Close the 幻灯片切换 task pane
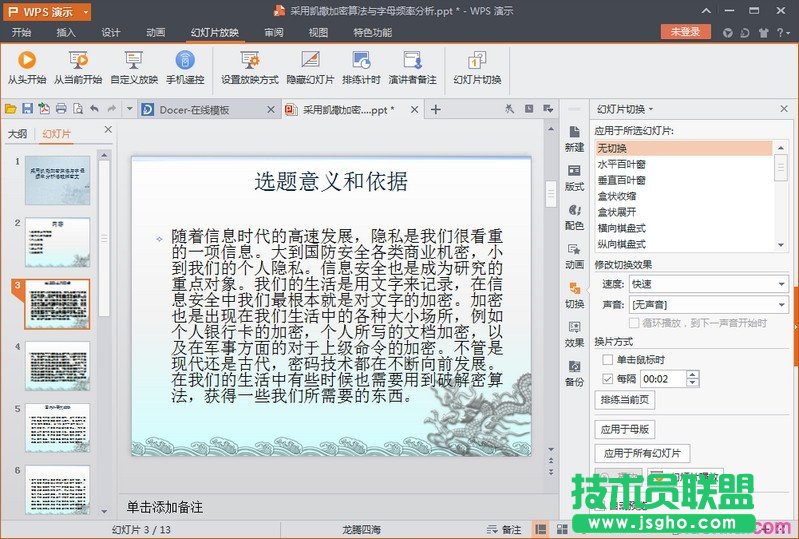This screenshot has height=539, width=799. pyautogui.click(x=784, y=109)
